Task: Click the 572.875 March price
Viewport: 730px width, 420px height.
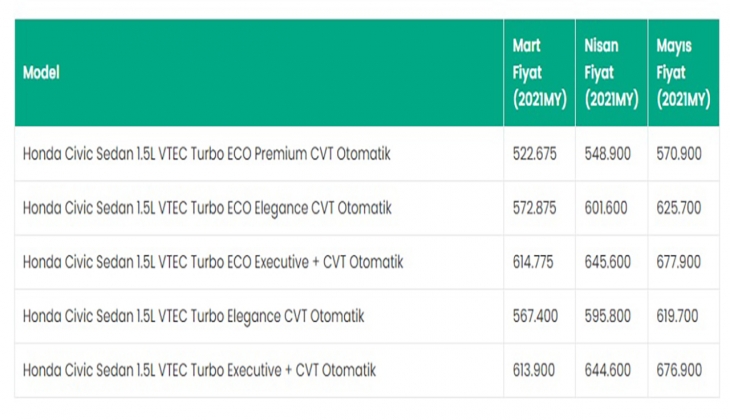Action: tap(534, 208)
